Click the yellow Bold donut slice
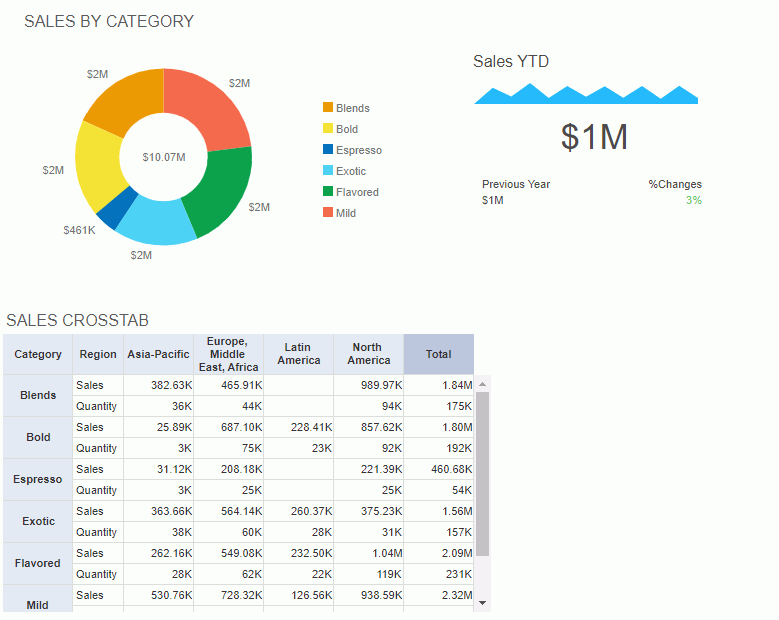This screenshot has height=620, width=779. [x=97, y=168]
